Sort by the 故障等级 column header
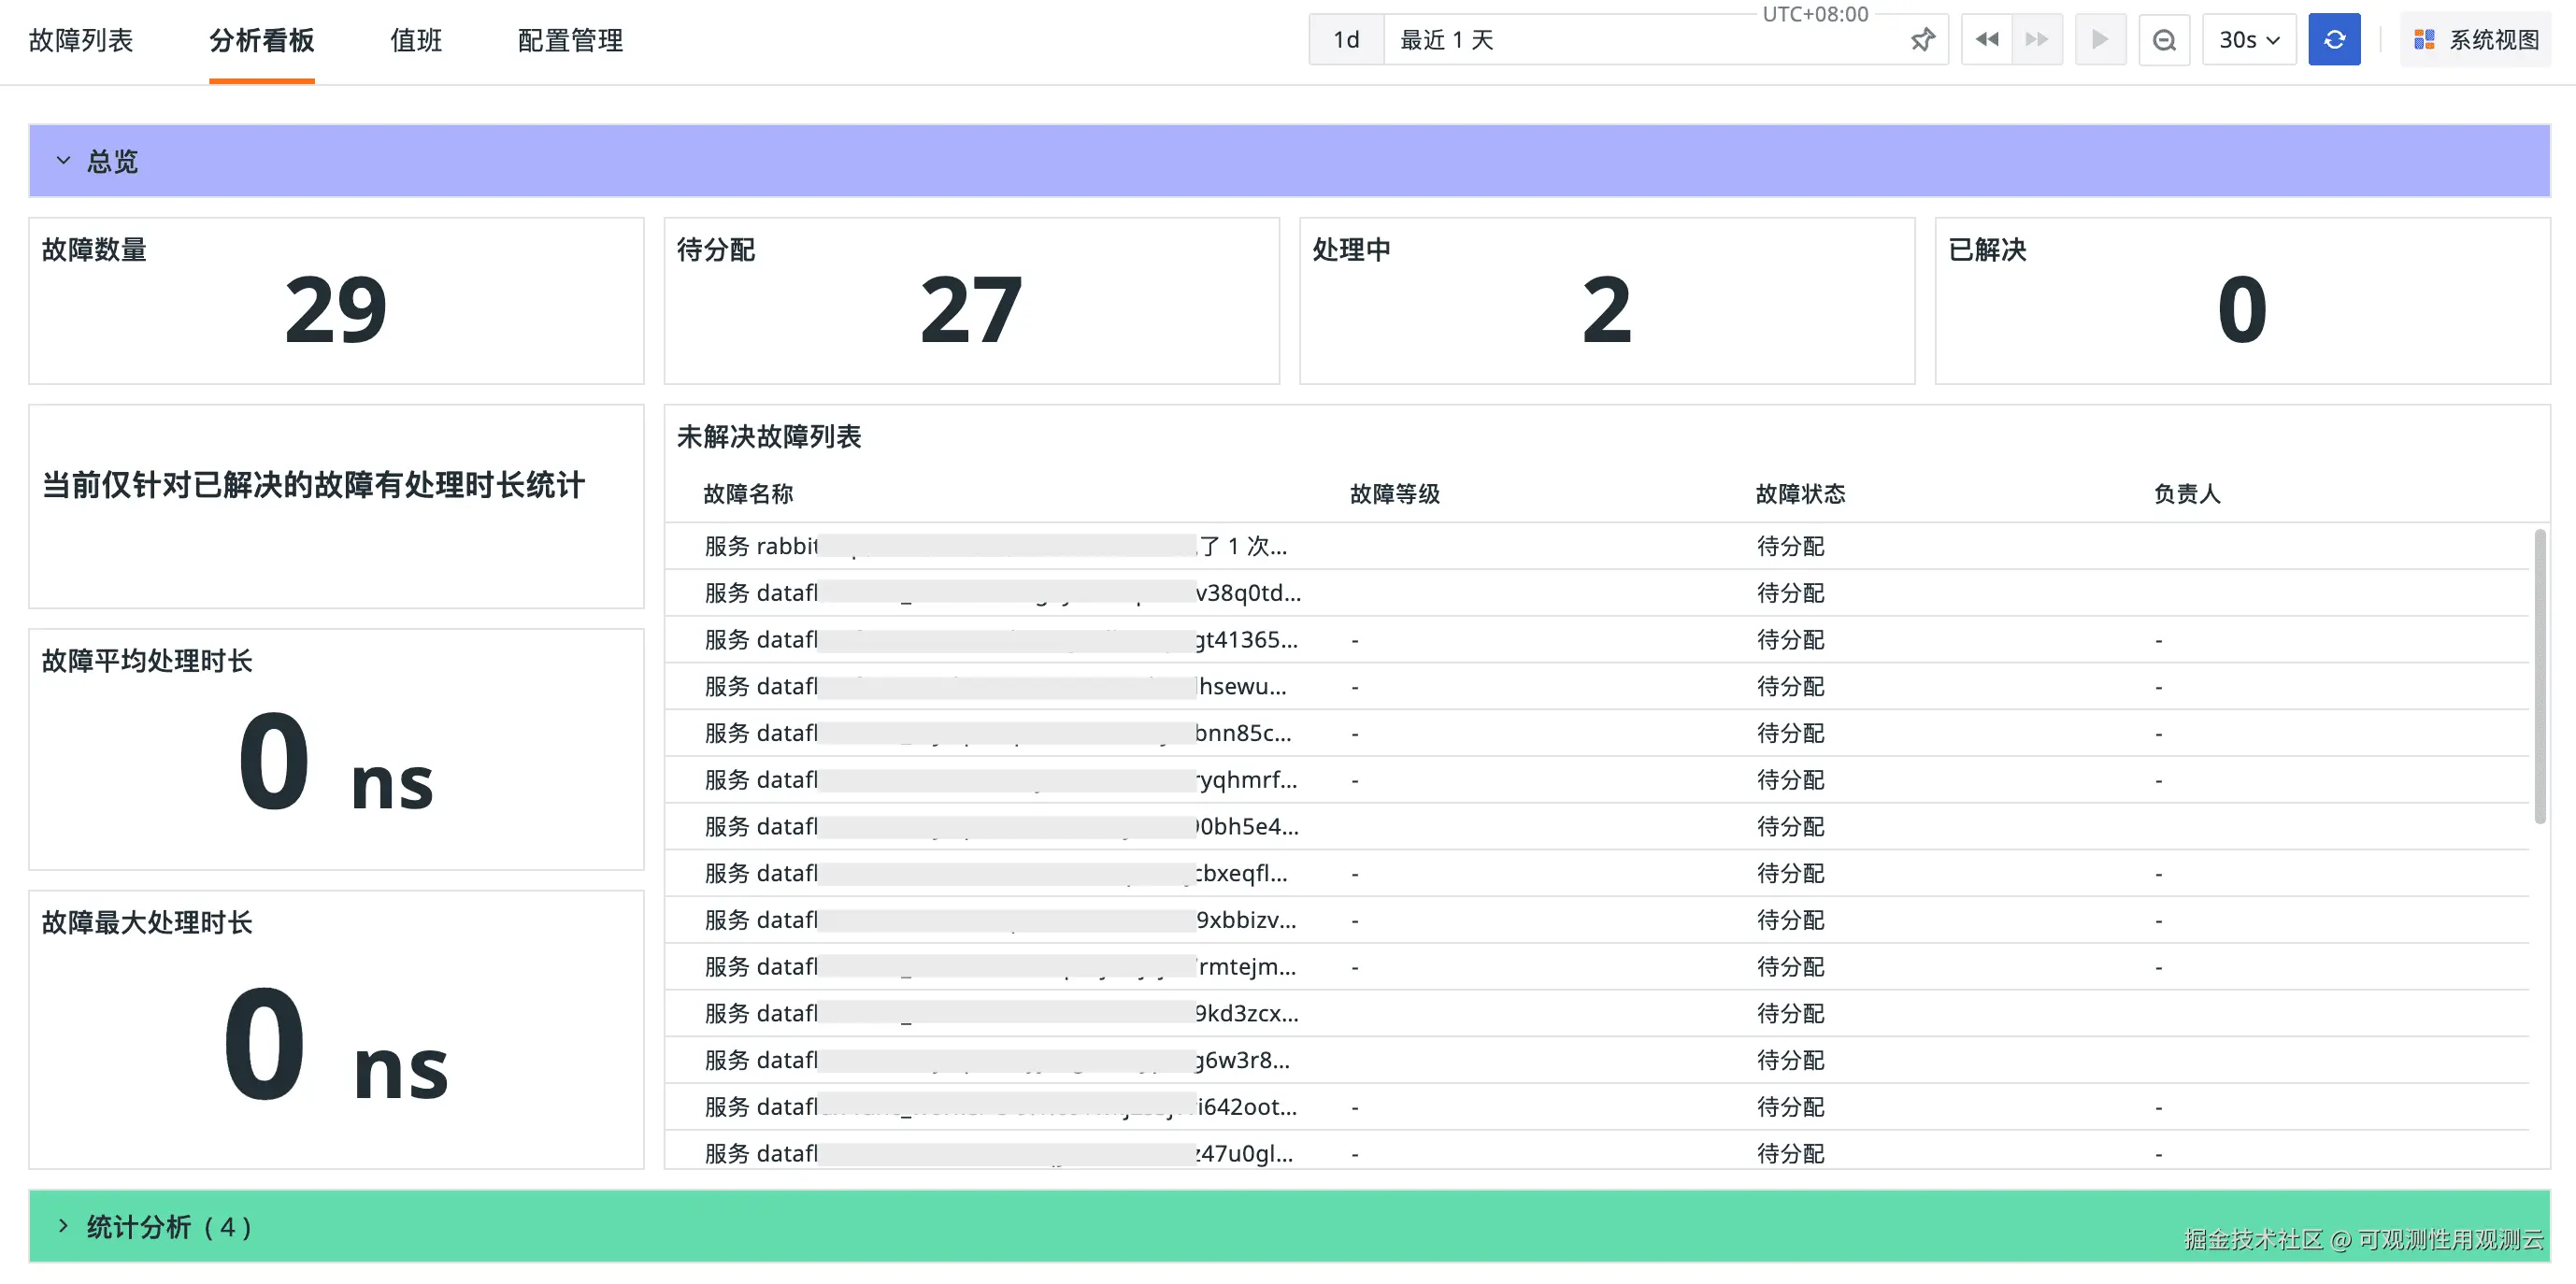The image size is (2576, 1284). point(1394,494)
